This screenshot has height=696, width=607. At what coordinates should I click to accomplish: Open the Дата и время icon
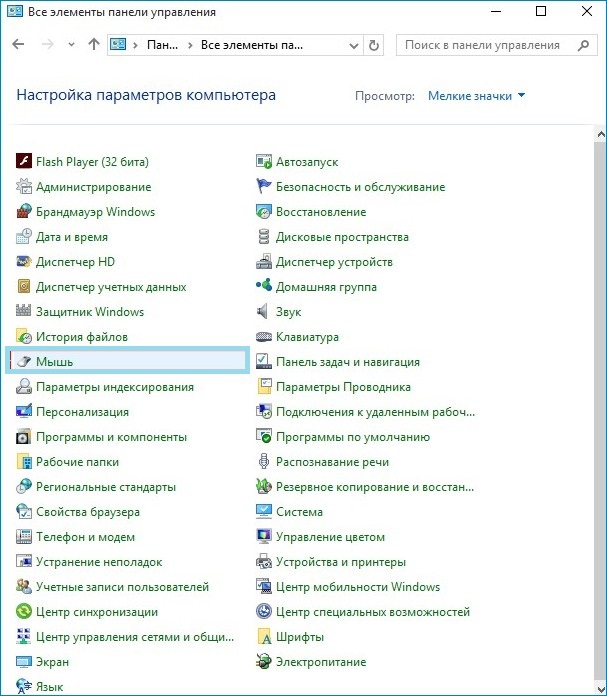(25, 237)
